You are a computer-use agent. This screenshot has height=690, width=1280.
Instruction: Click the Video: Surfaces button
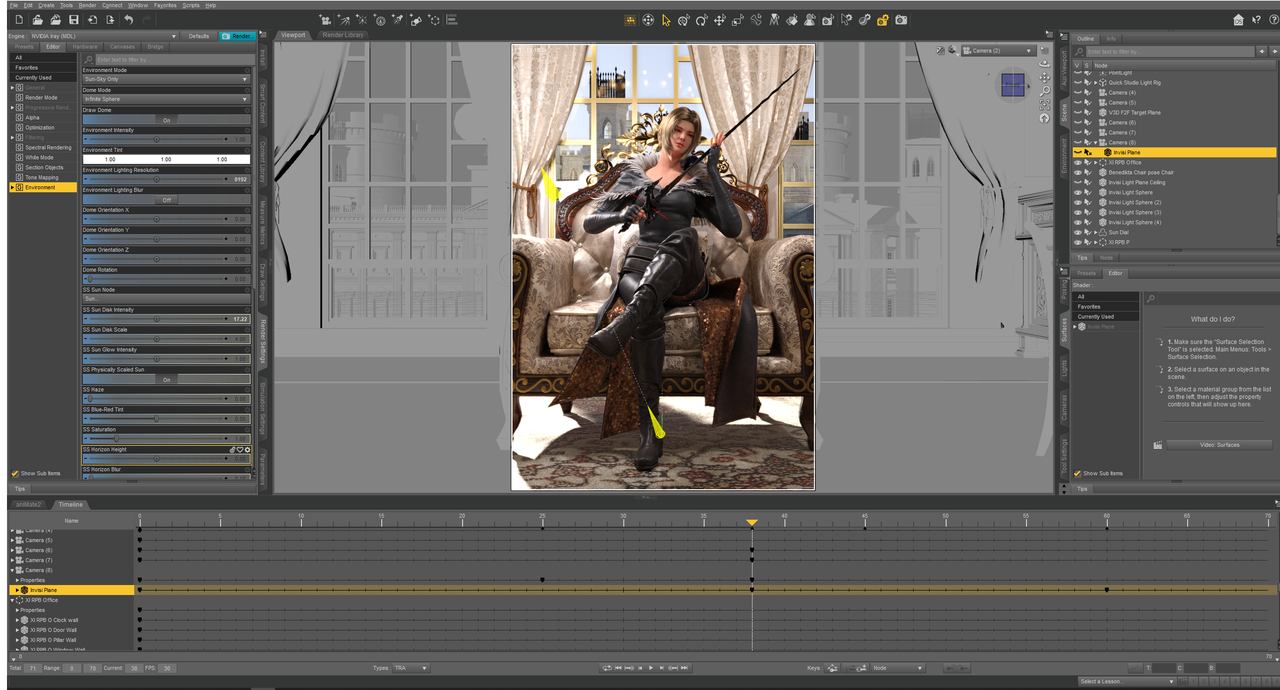point(1219,444)
